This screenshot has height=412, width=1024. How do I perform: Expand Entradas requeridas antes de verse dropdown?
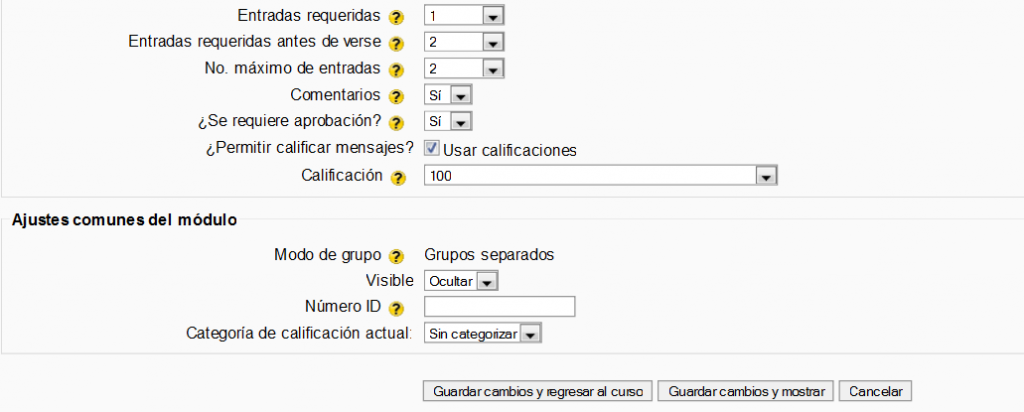tap(464, 43)
